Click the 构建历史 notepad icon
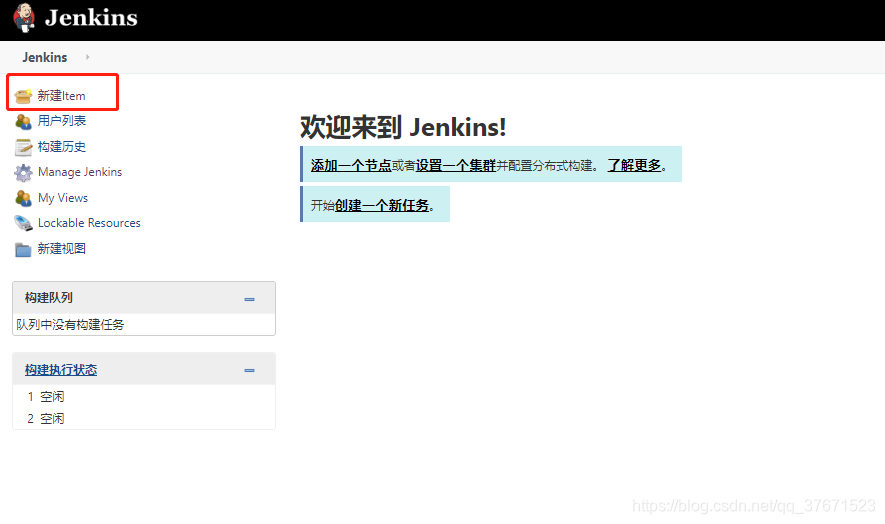Screen dimensions: 885x524 [x=23, y=147]
